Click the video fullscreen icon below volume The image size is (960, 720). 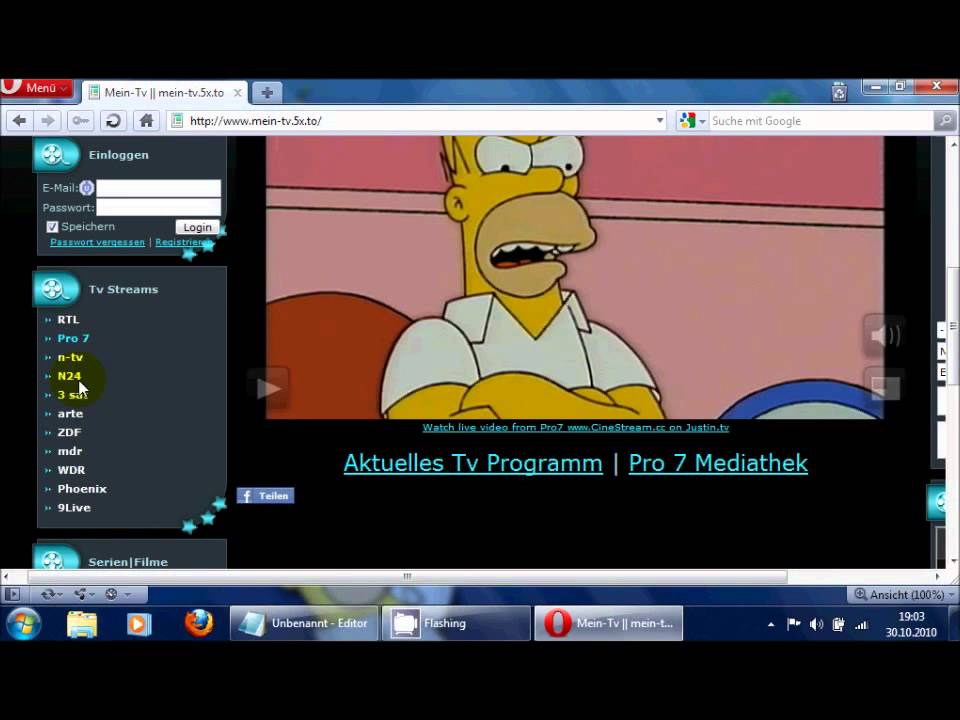click(883, 387)
